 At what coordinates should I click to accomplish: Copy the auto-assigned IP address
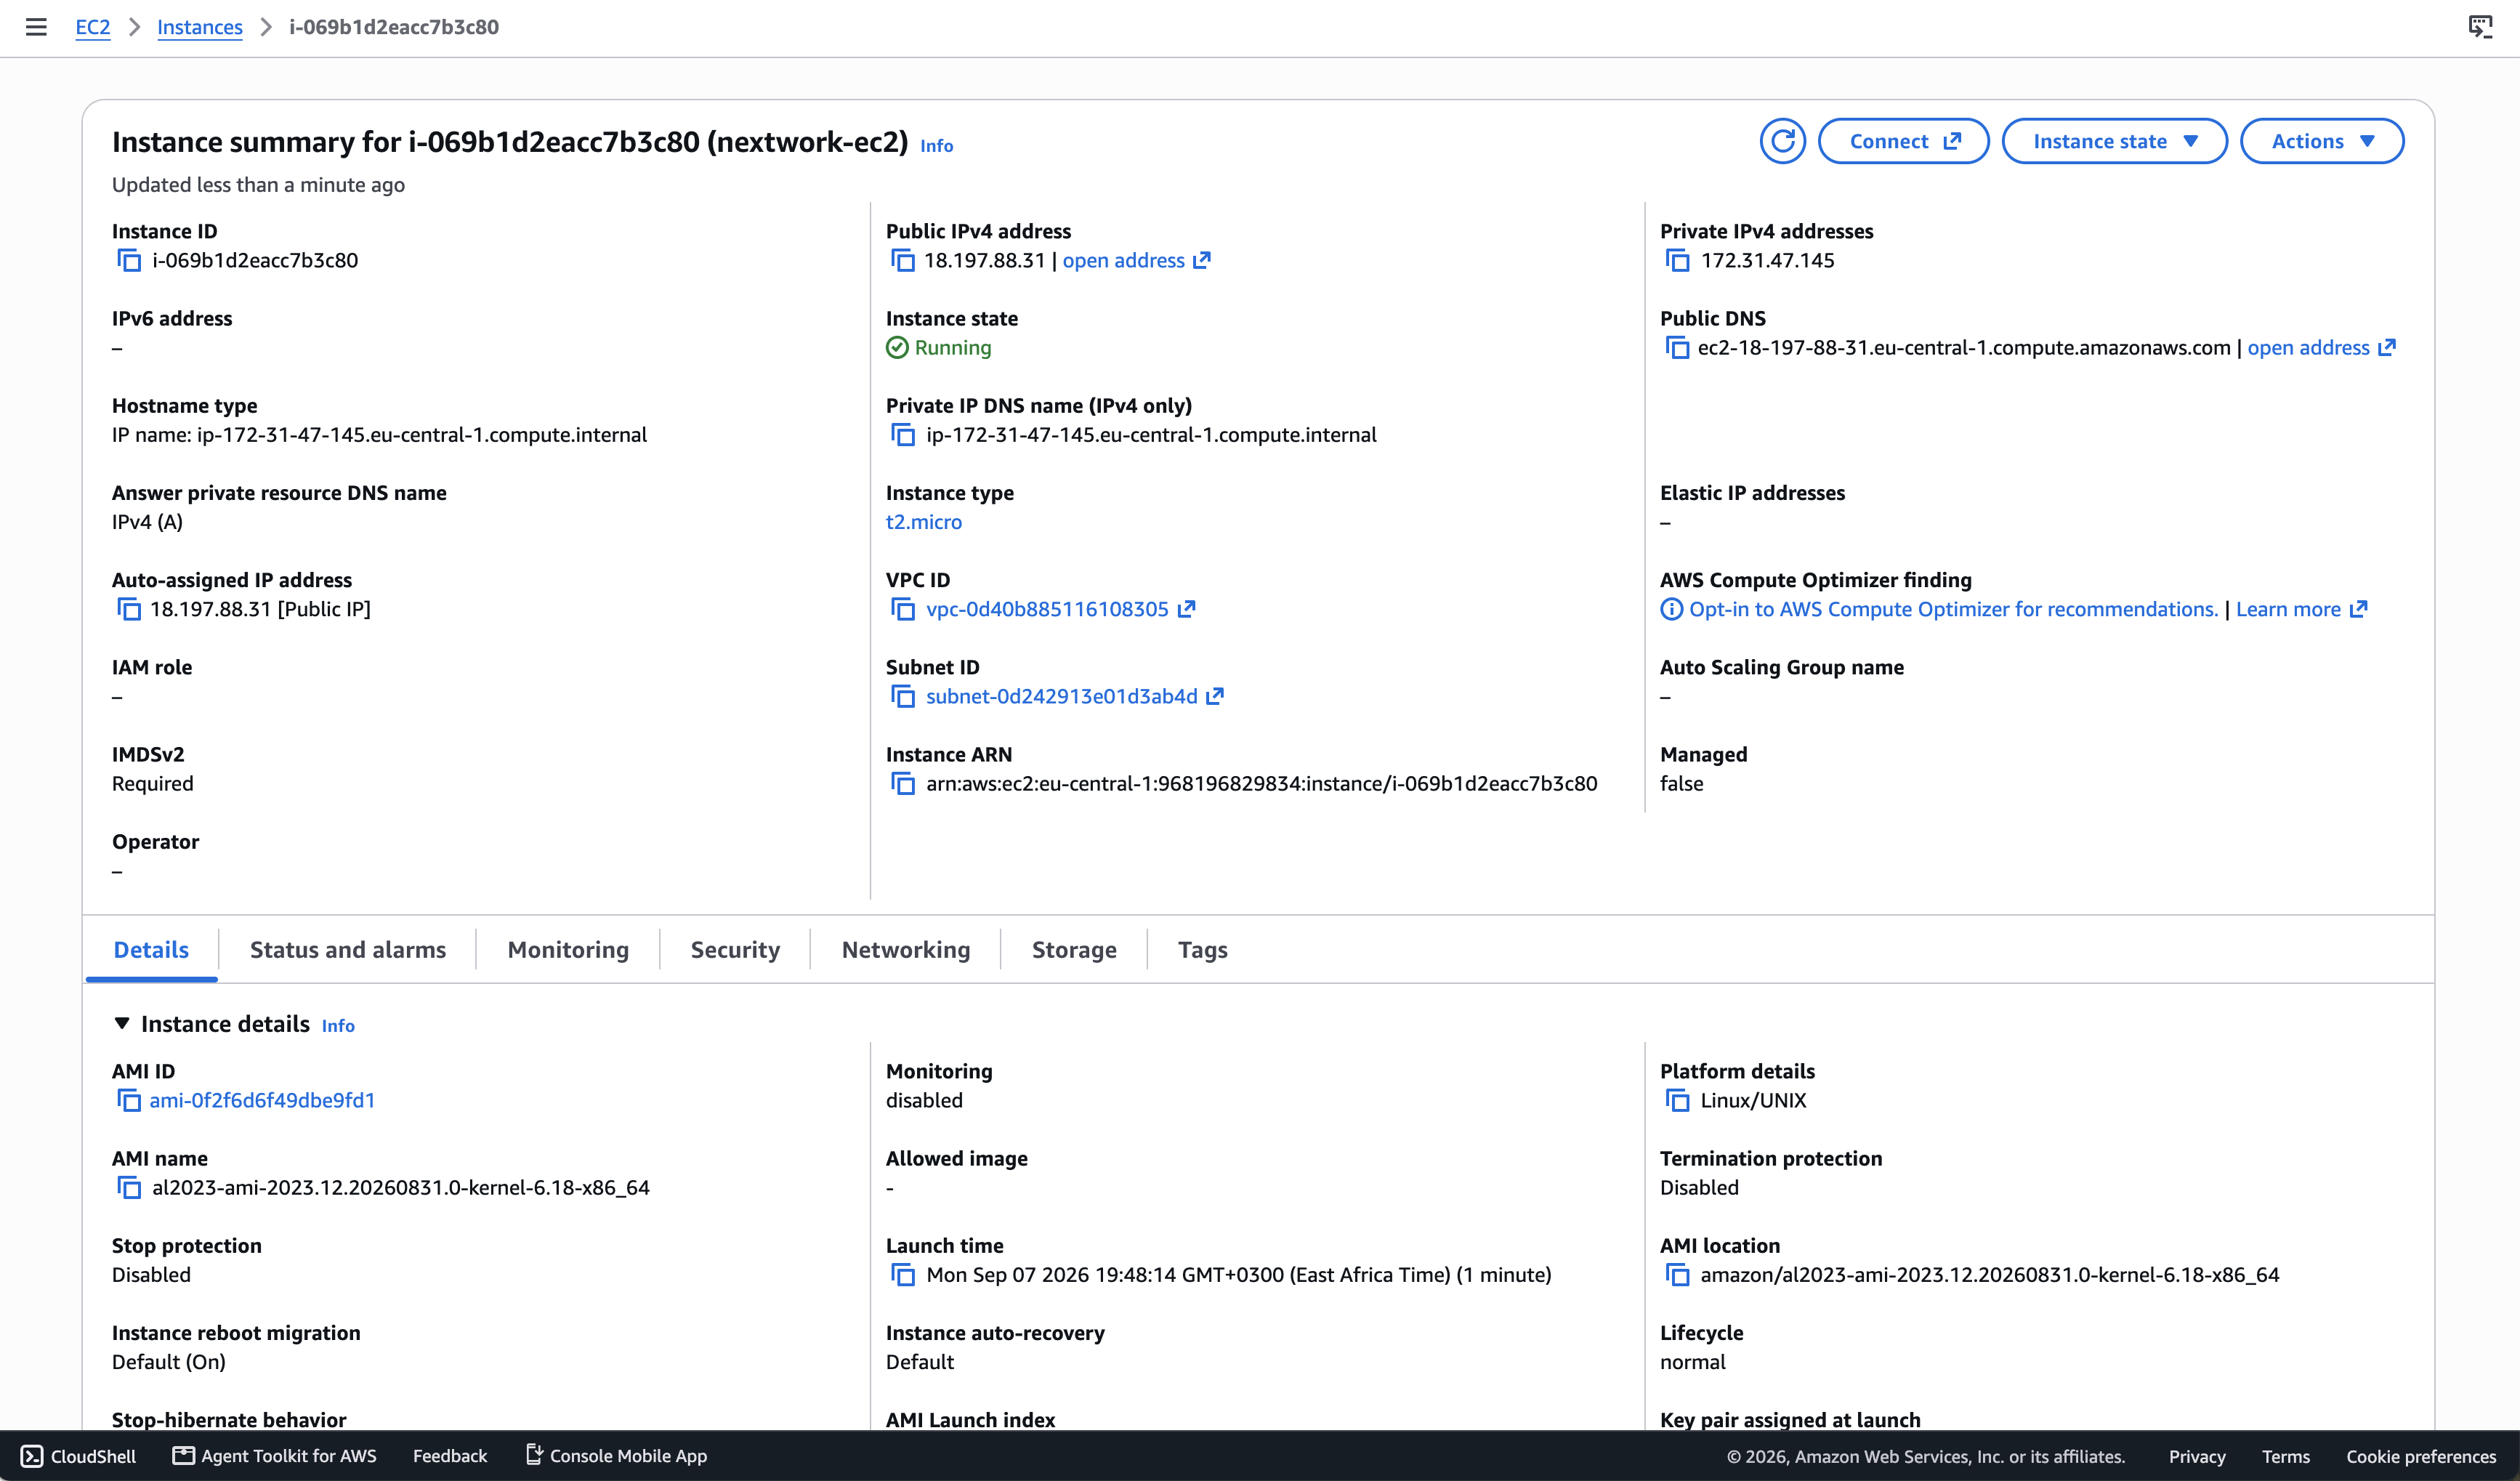coord(129,609)
